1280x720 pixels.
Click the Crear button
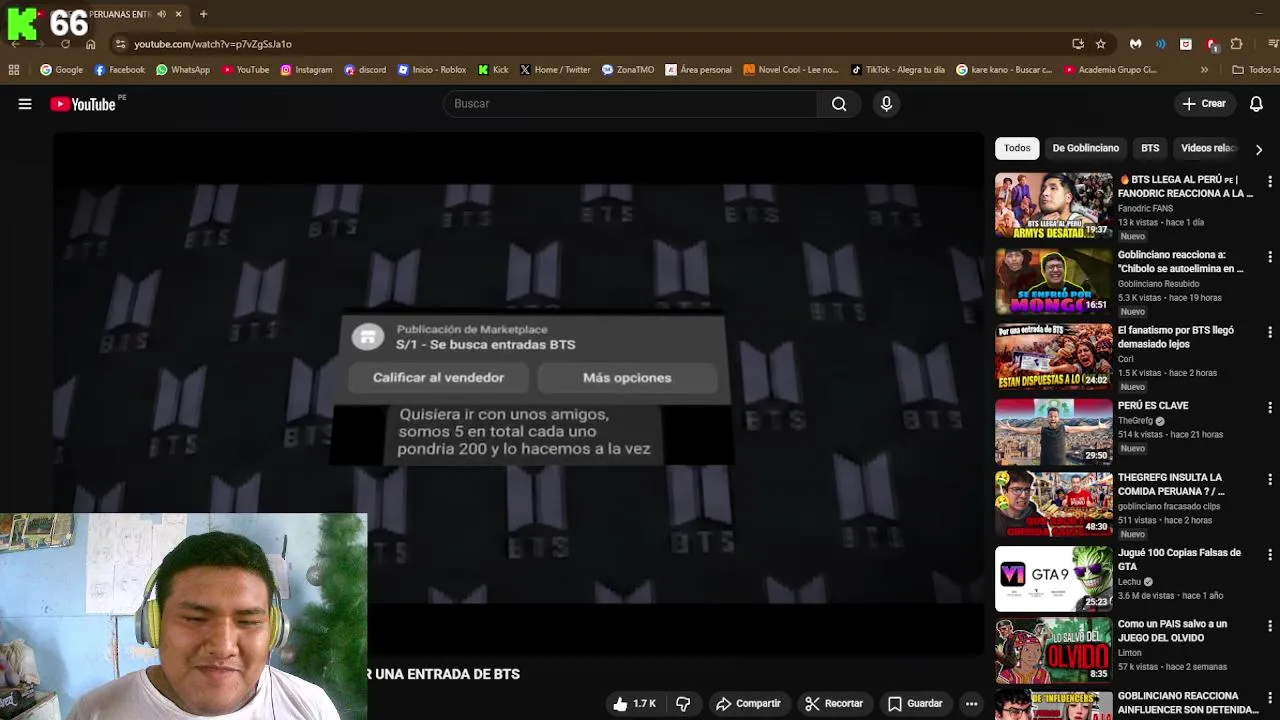[x=1204, y=104]
